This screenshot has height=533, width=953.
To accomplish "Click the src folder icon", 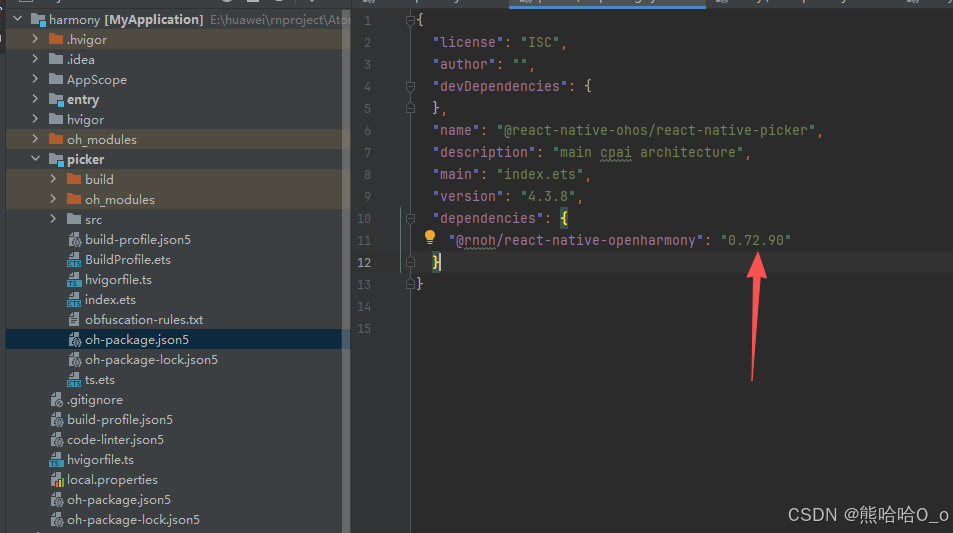I will point(74,219).
